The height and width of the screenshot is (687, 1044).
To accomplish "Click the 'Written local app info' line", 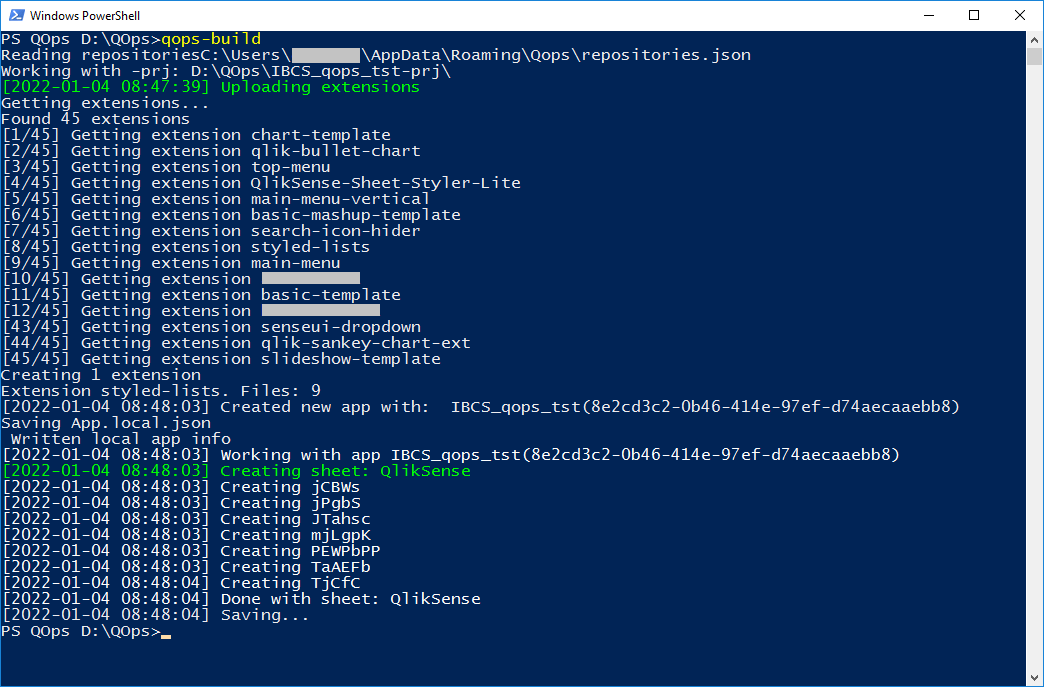I will point(121,438).
